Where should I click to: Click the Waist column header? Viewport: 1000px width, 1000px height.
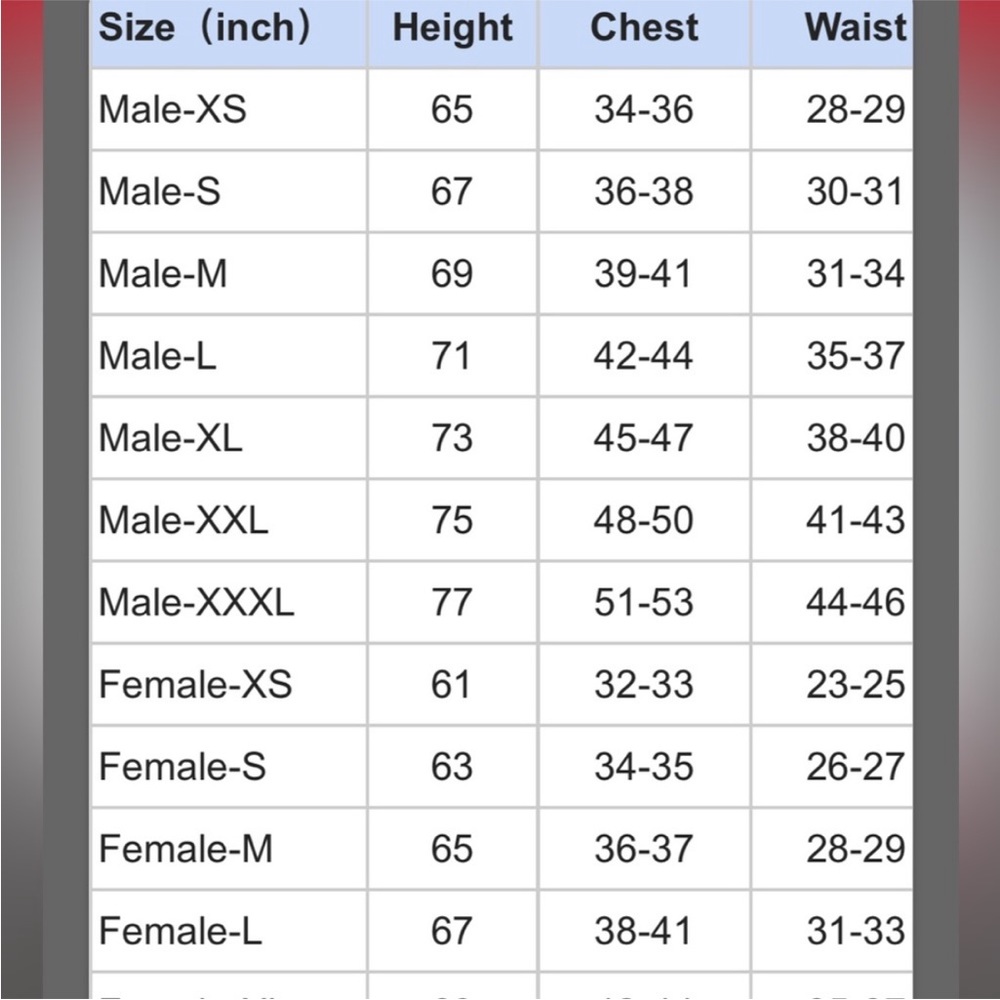pos(855,28)
